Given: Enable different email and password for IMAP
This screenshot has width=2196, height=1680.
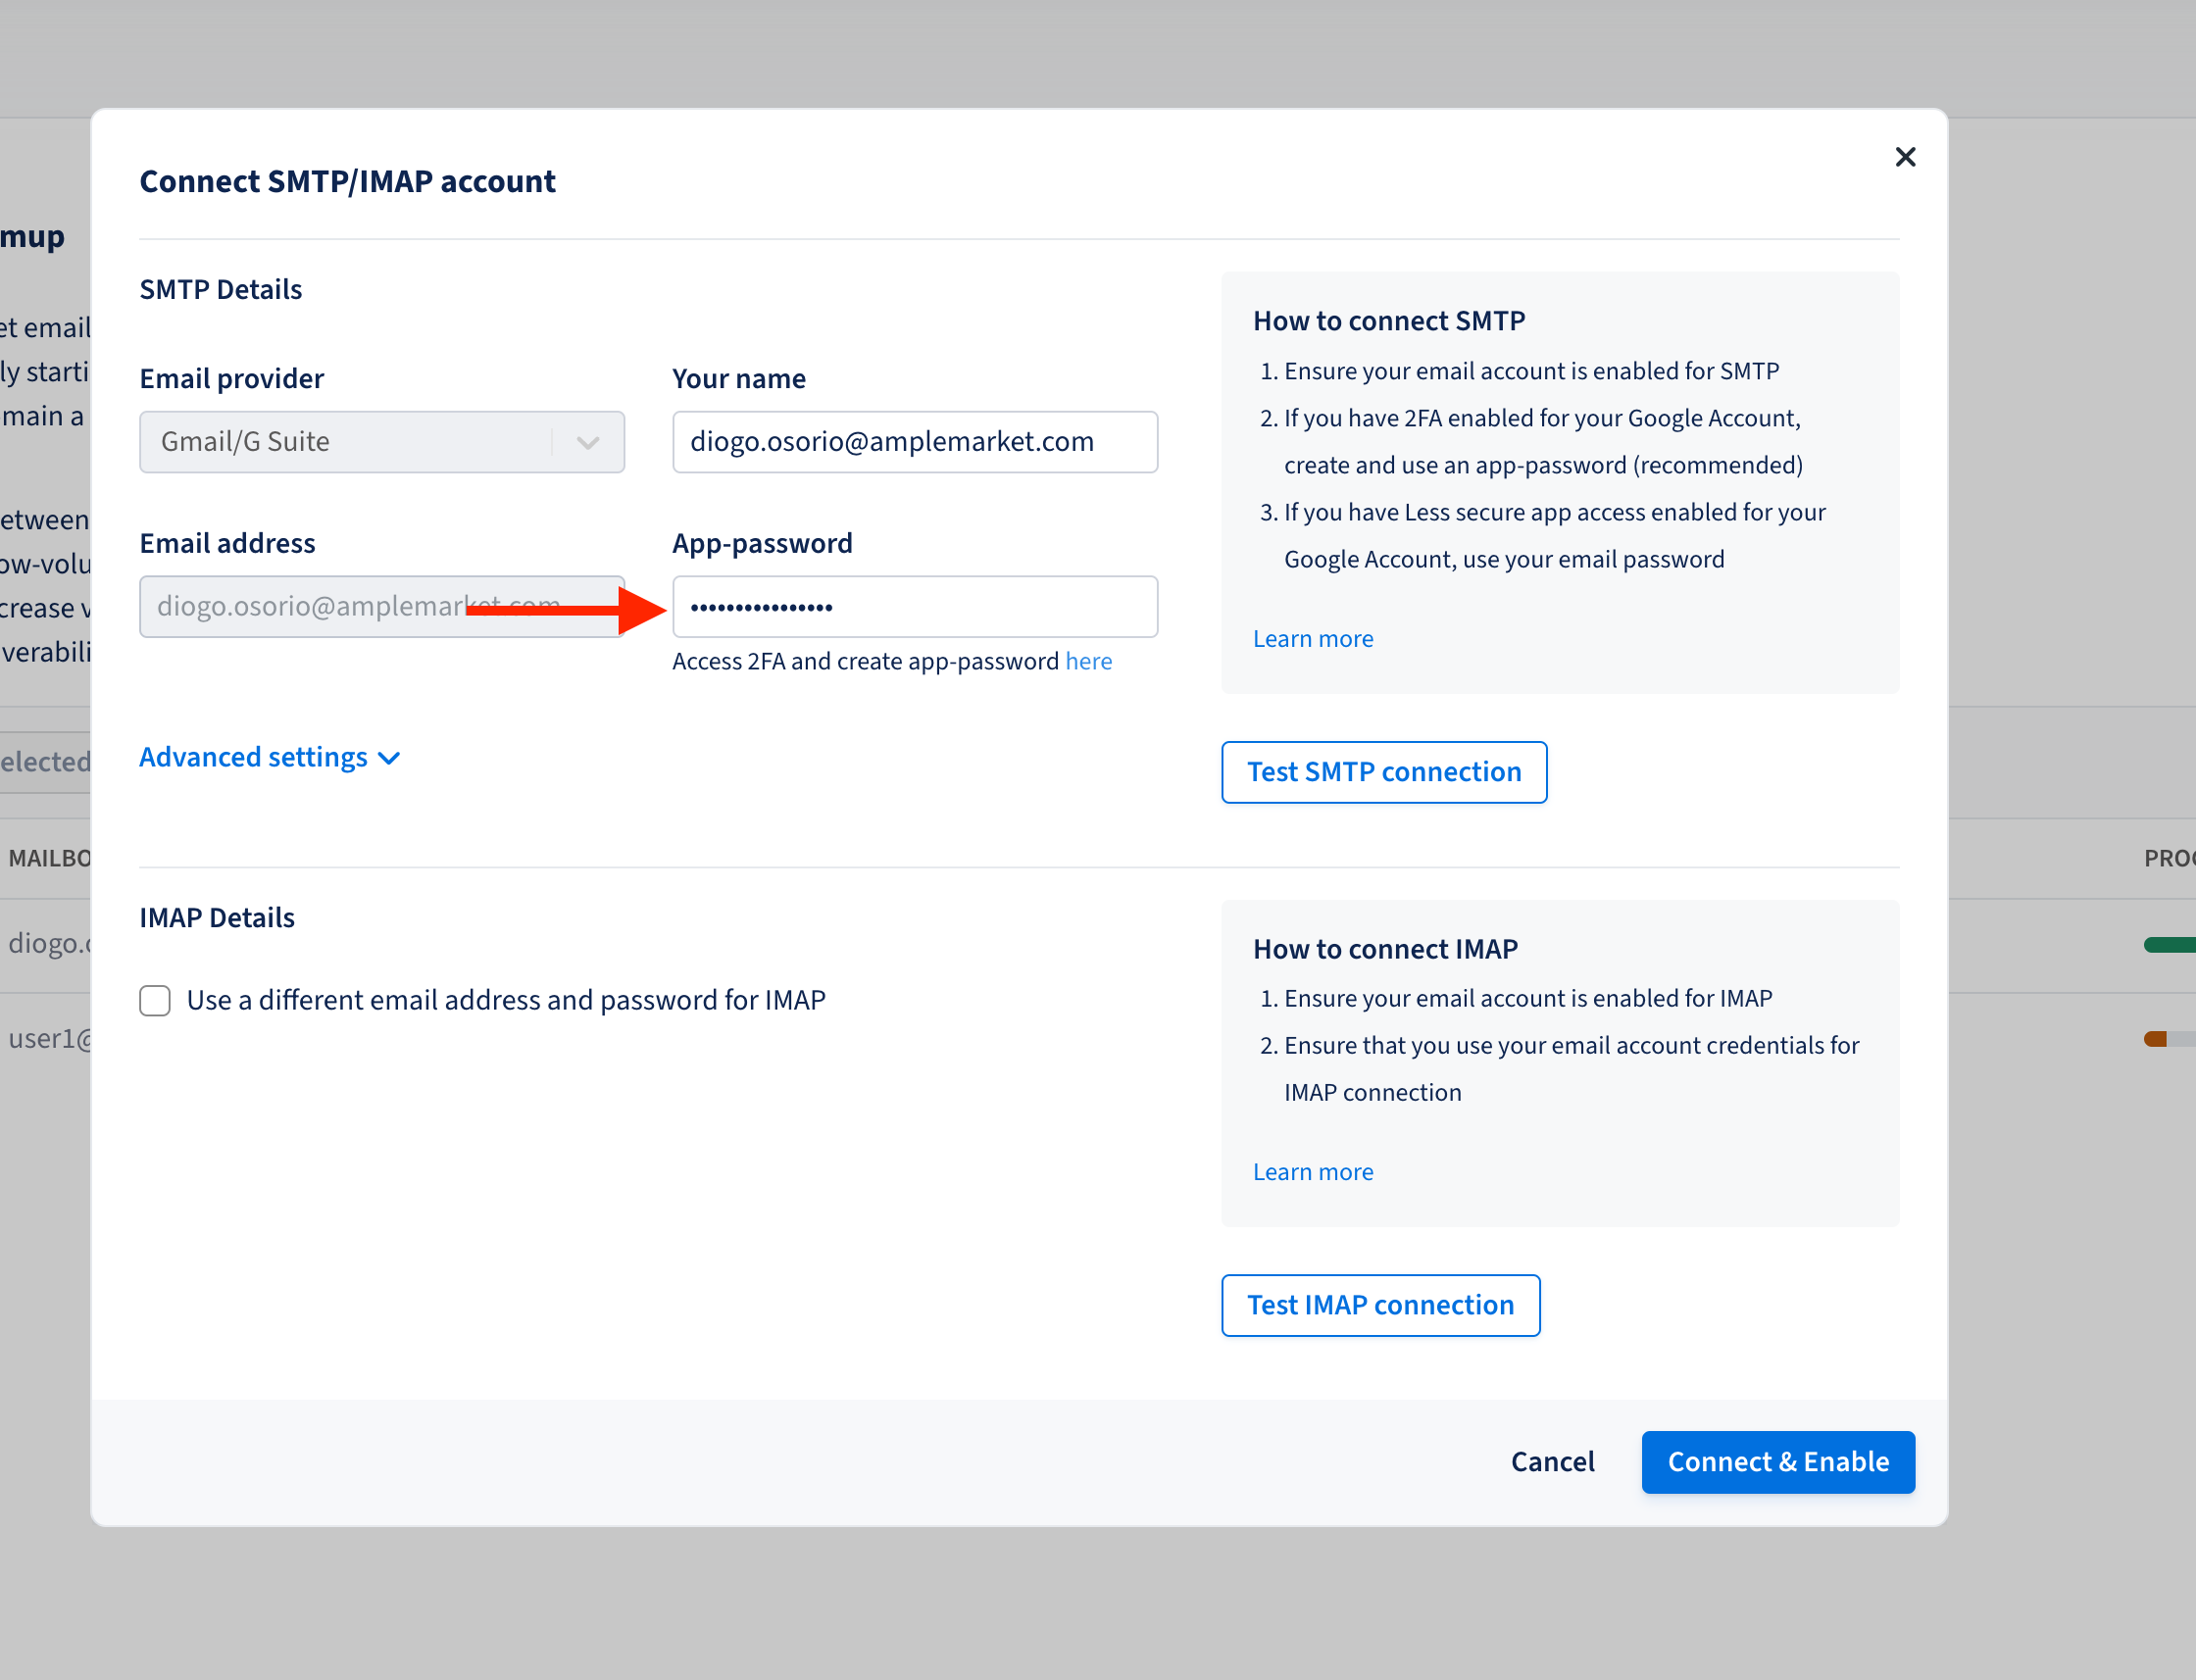Looking at the screenshot, I should coord(155,1000).
